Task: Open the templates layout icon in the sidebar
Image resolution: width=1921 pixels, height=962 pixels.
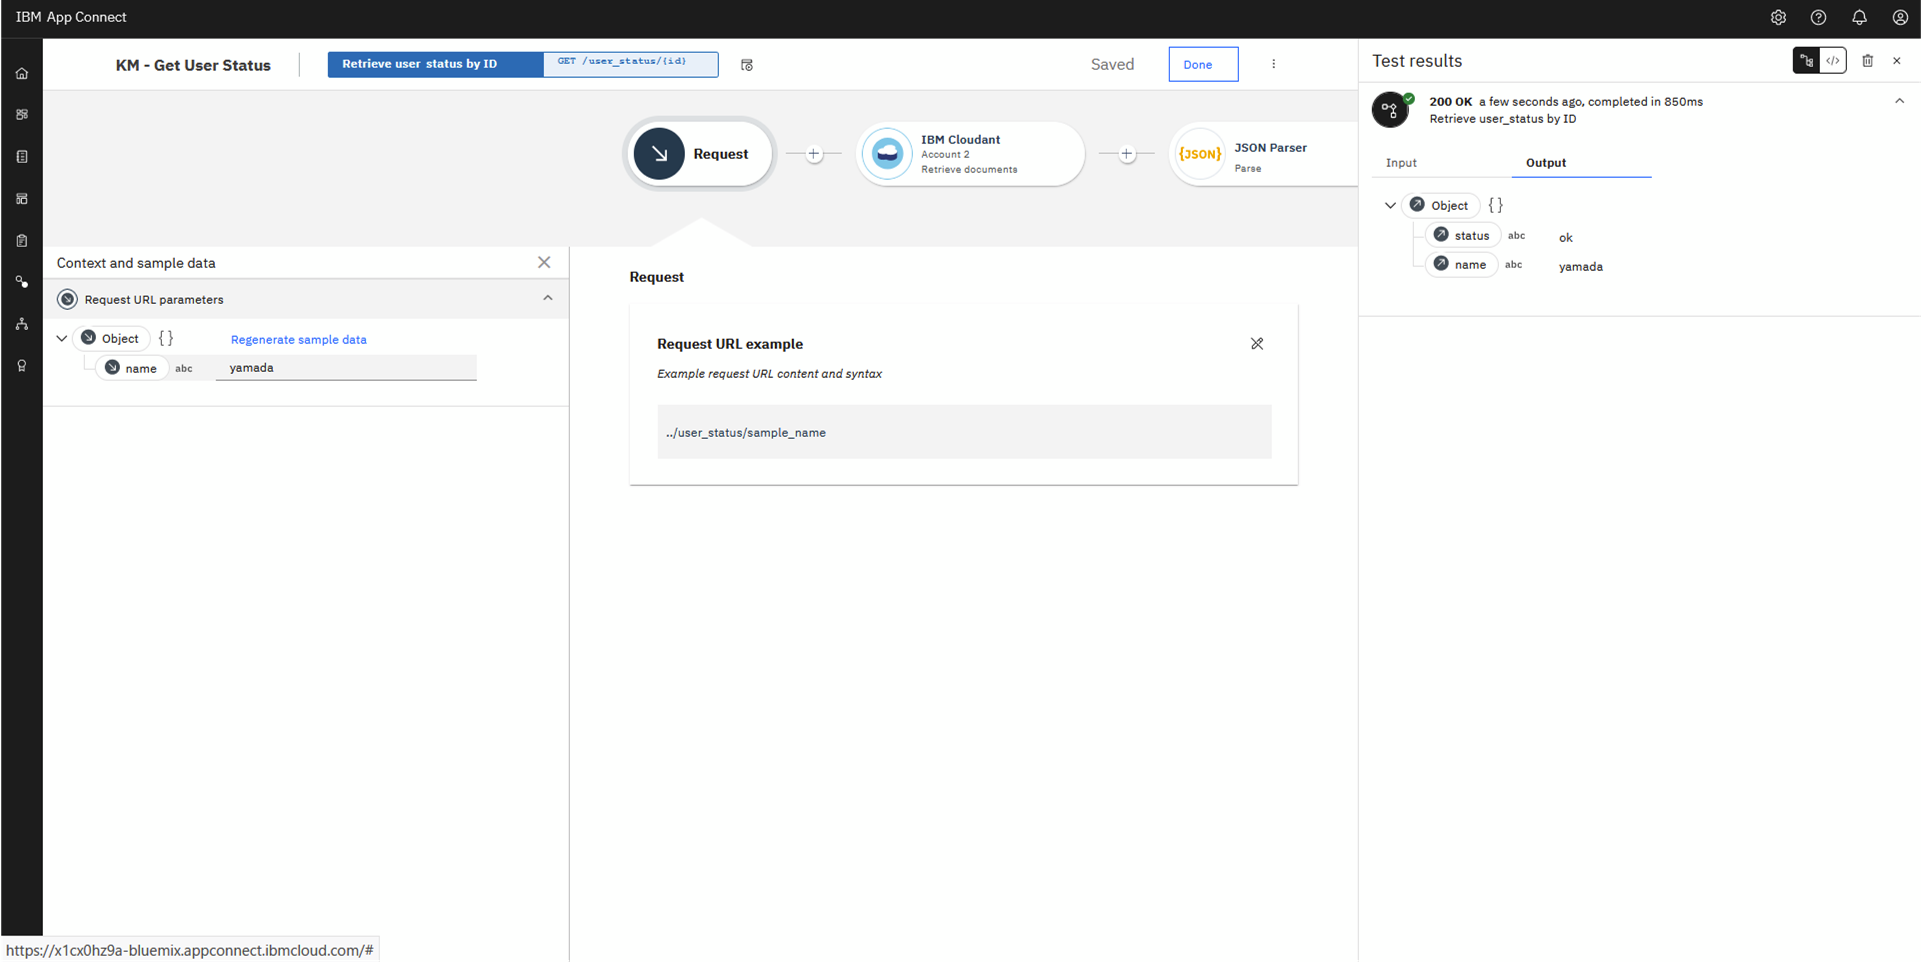Action: click(22, 199)
